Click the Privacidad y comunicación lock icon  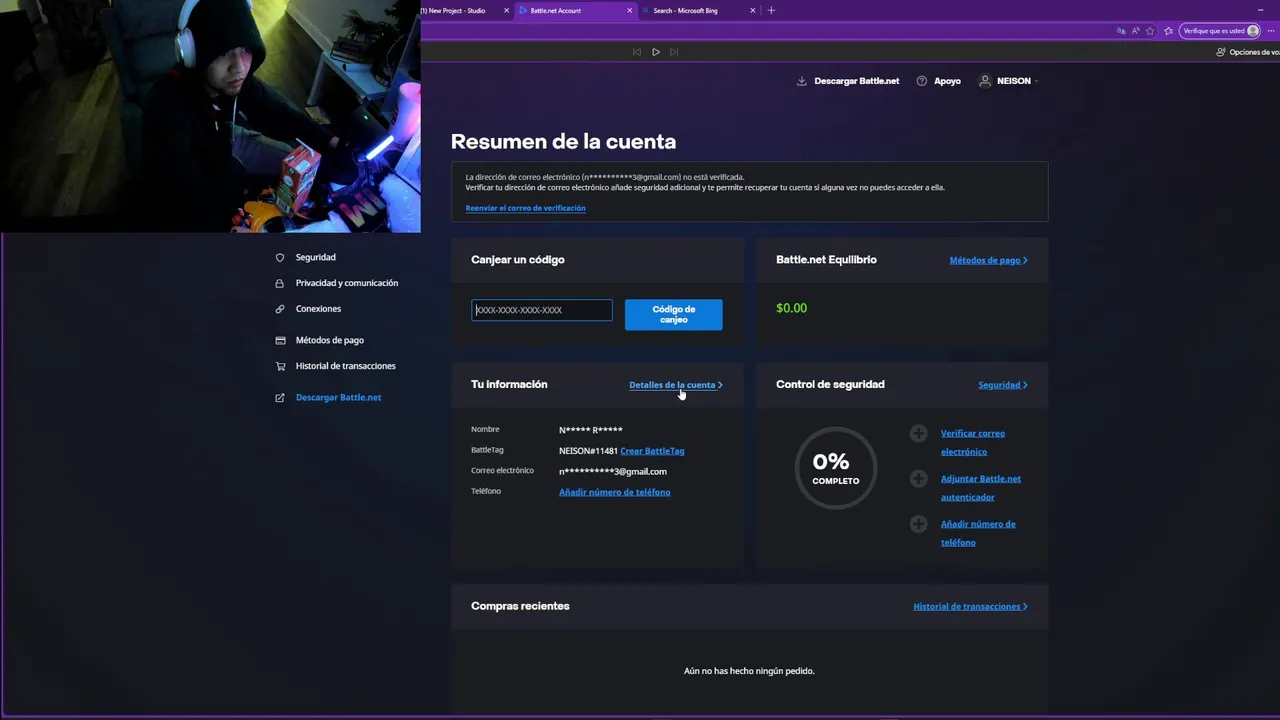coord(280,283)
